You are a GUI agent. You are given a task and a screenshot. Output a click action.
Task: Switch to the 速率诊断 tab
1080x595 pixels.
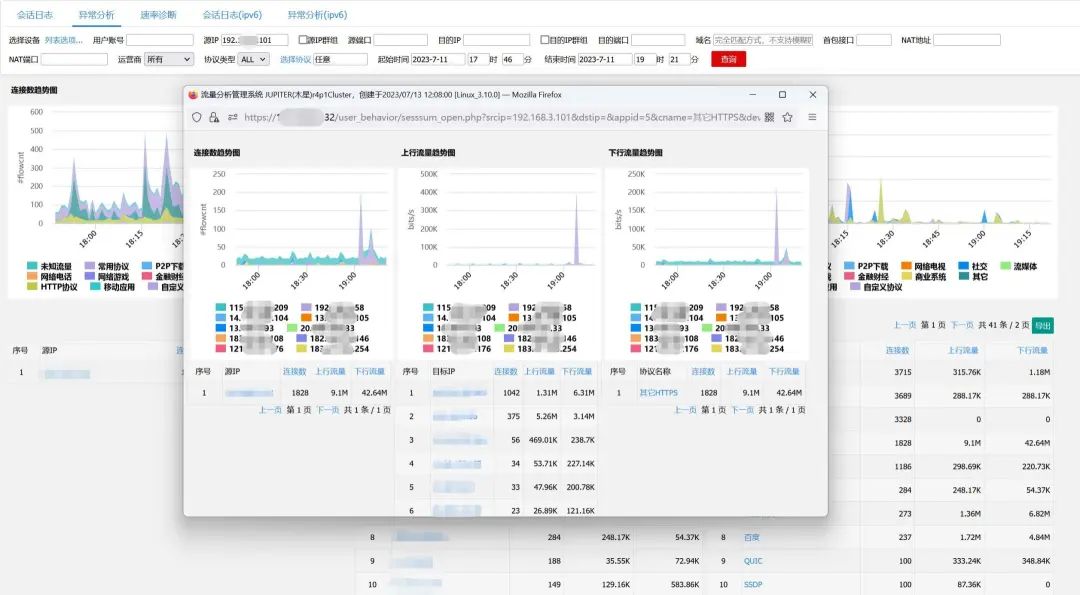click(x=158, y=15)
